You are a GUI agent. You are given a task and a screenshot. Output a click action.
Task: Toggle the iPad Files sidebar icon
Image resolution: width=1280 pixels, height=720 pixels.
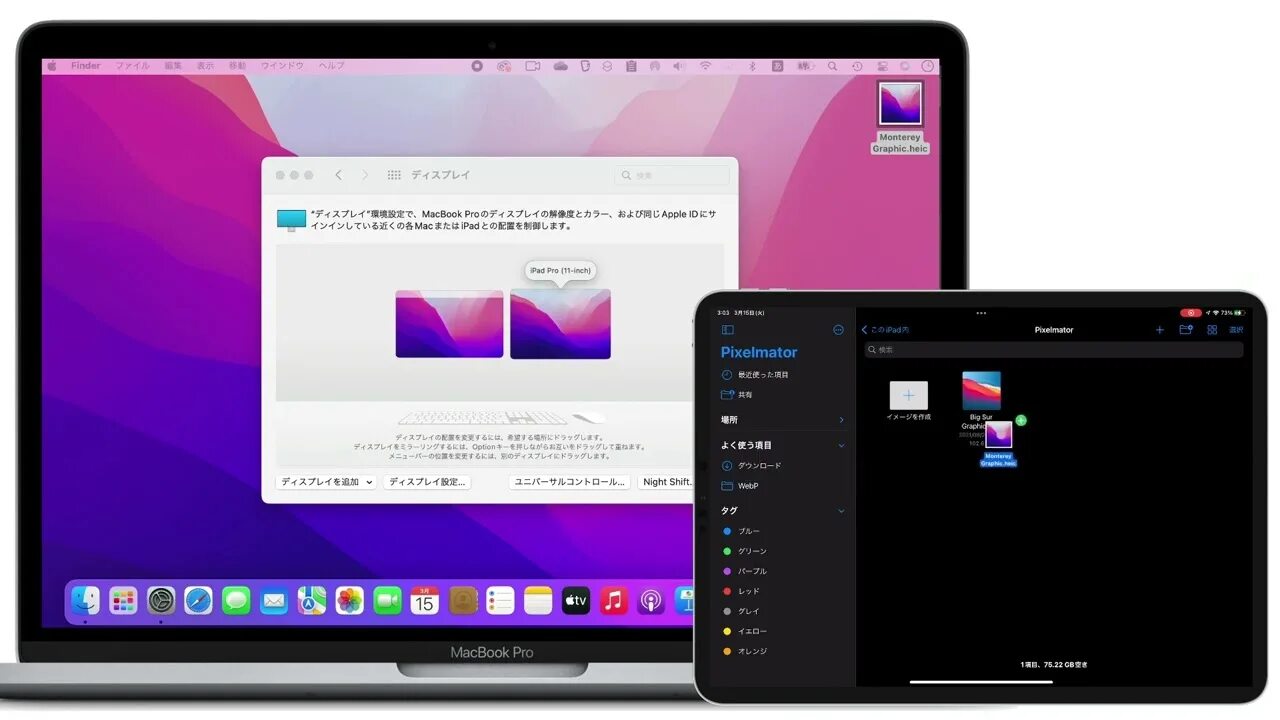728,330
